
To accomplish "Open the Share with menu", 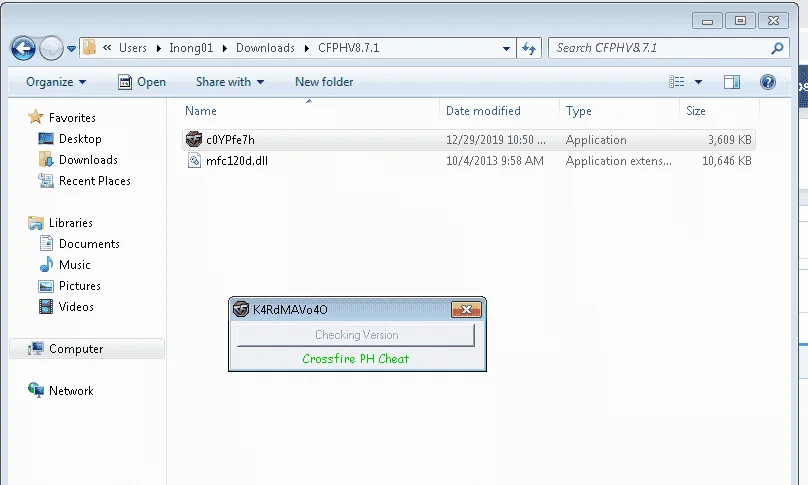I will [x=230, y=82].
